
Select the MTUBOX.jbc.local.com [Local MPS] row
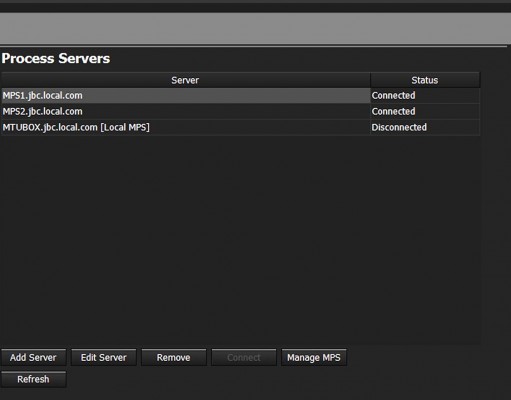(x=240, y=127)
